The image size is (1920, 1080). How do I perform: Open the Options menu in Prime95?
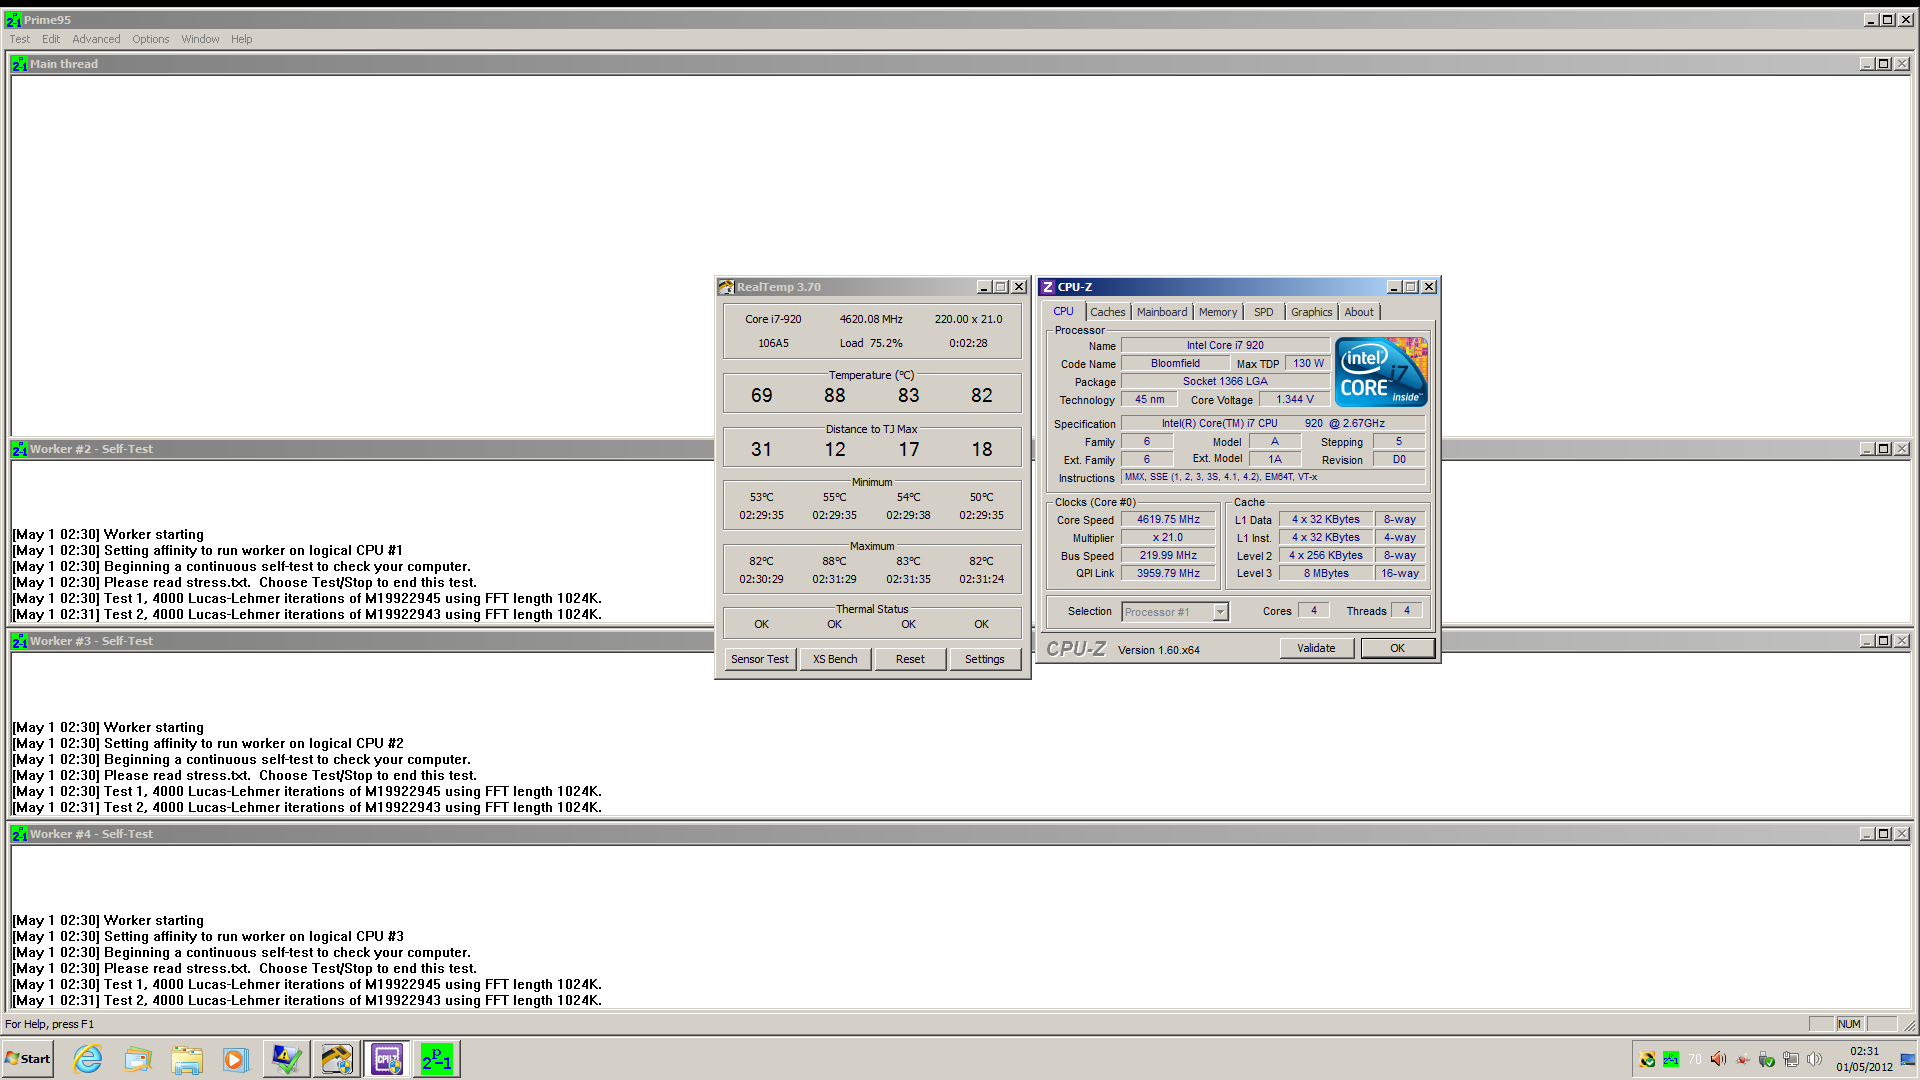click(x=150, y=39)
